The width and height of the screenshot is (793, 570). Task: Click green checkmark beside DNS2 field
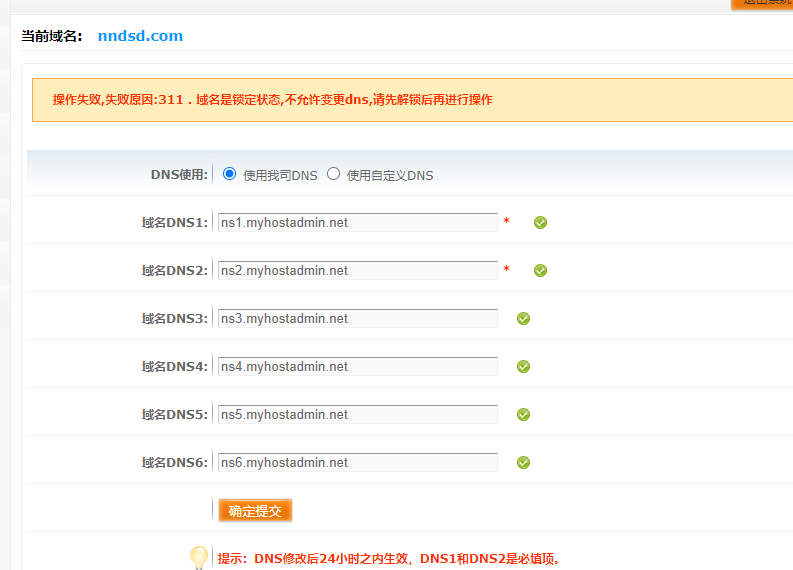point(540,270)
